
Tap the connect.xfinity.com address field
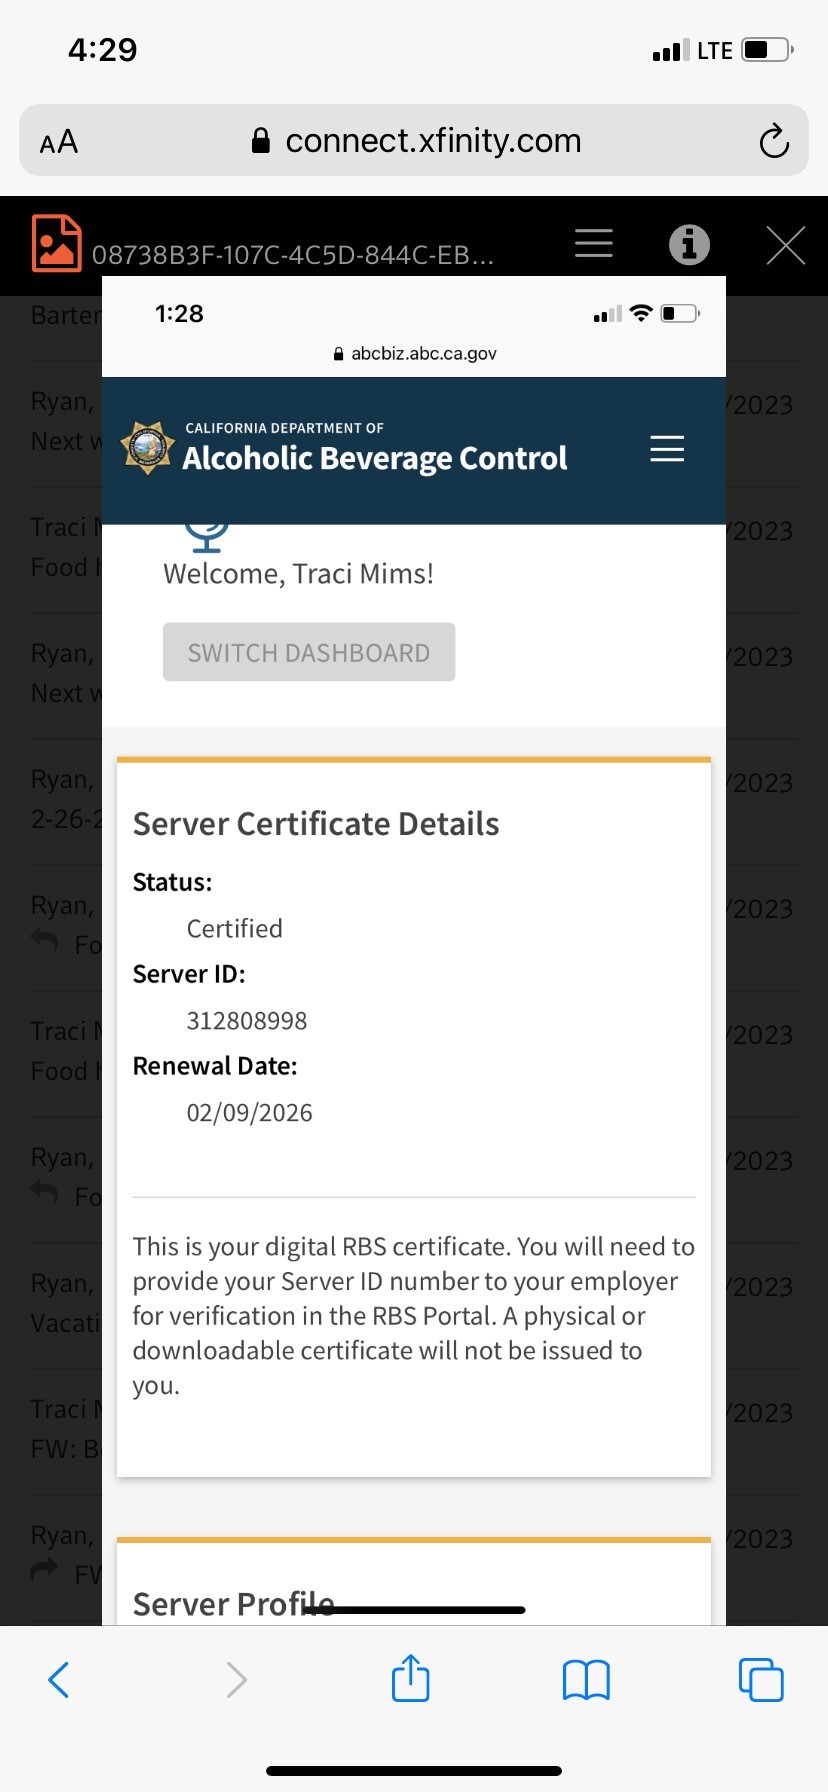click(x=432, y=141)
